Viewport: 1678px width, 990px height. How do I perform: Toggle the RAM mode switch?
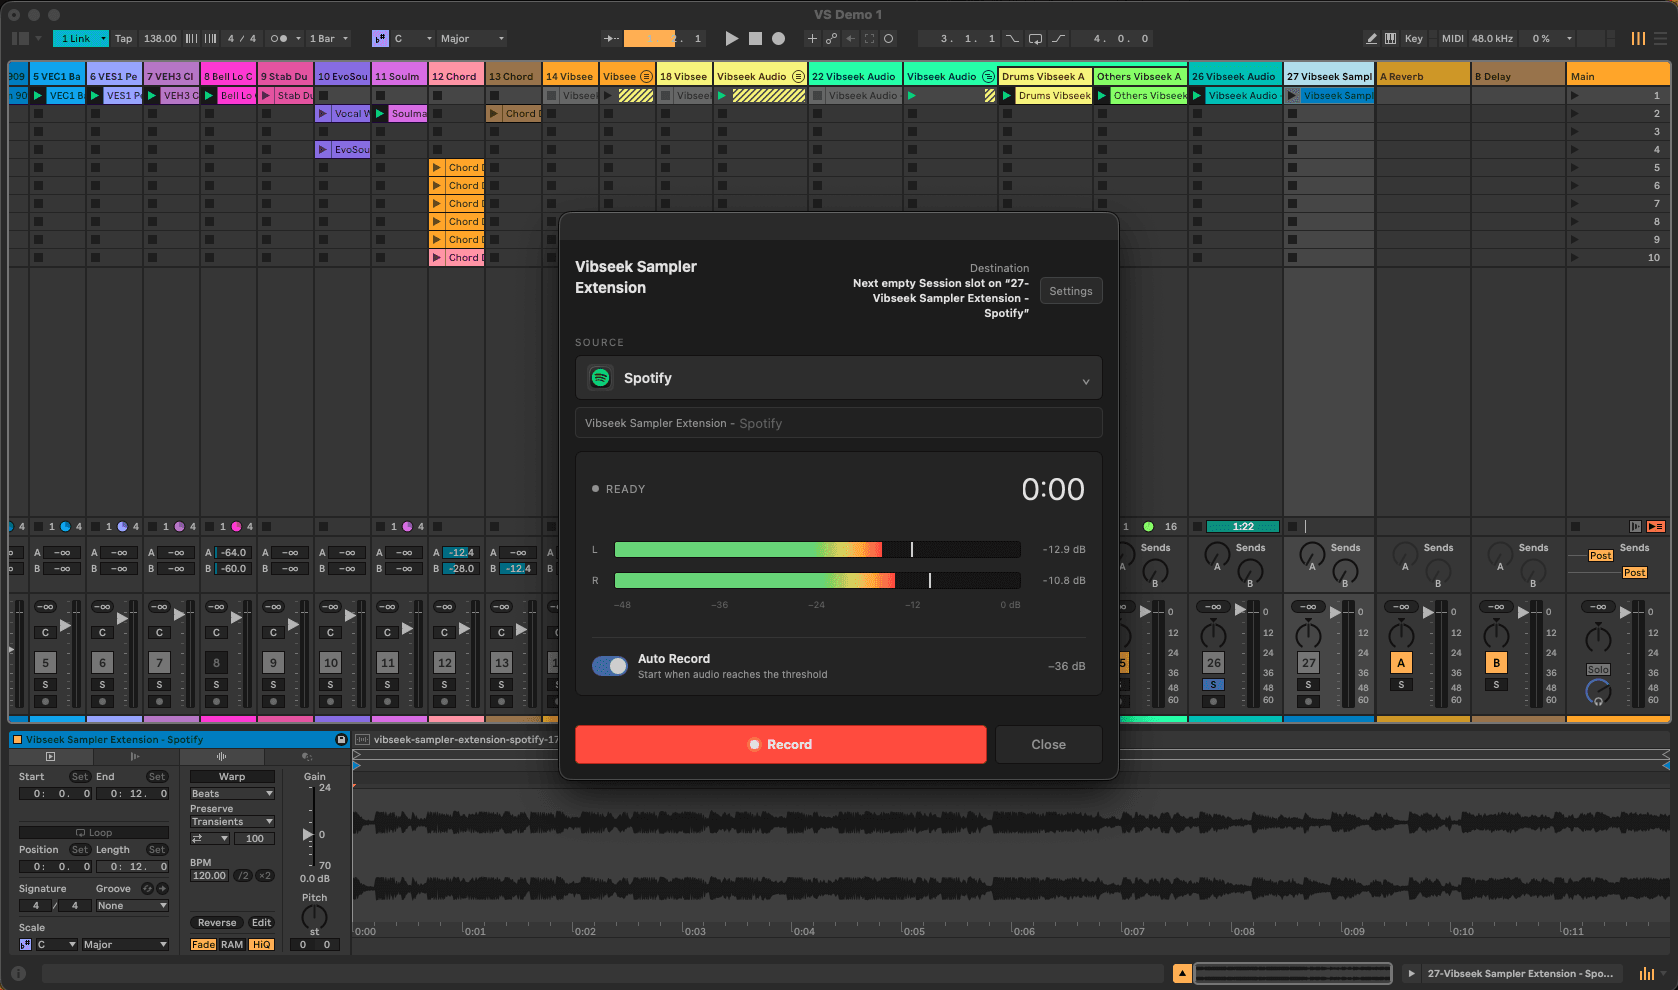(x=232, y=944)
